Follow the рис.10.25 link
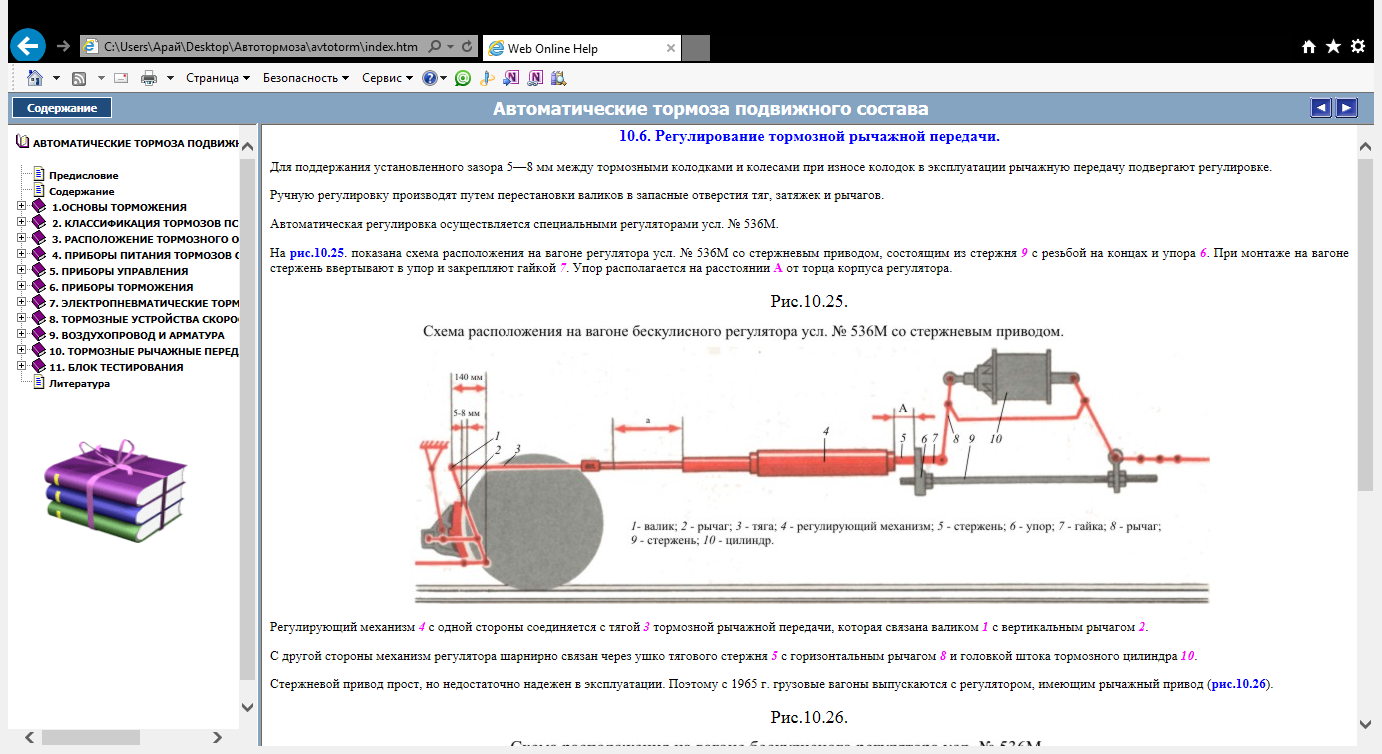 [316, 254]
